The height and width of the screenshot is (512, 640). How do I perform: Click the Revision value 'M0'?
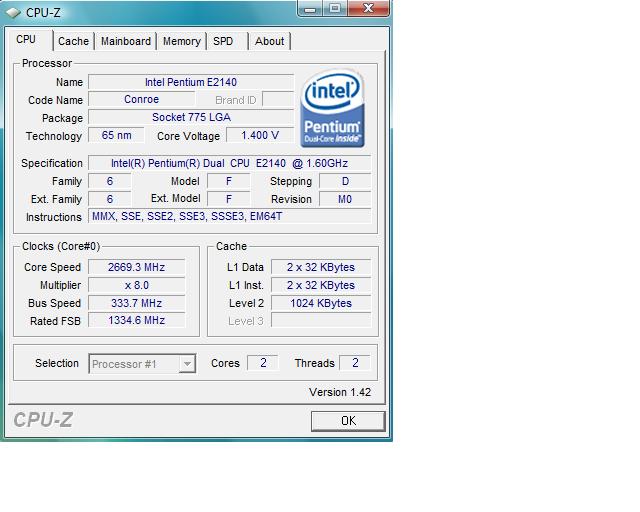345,199
